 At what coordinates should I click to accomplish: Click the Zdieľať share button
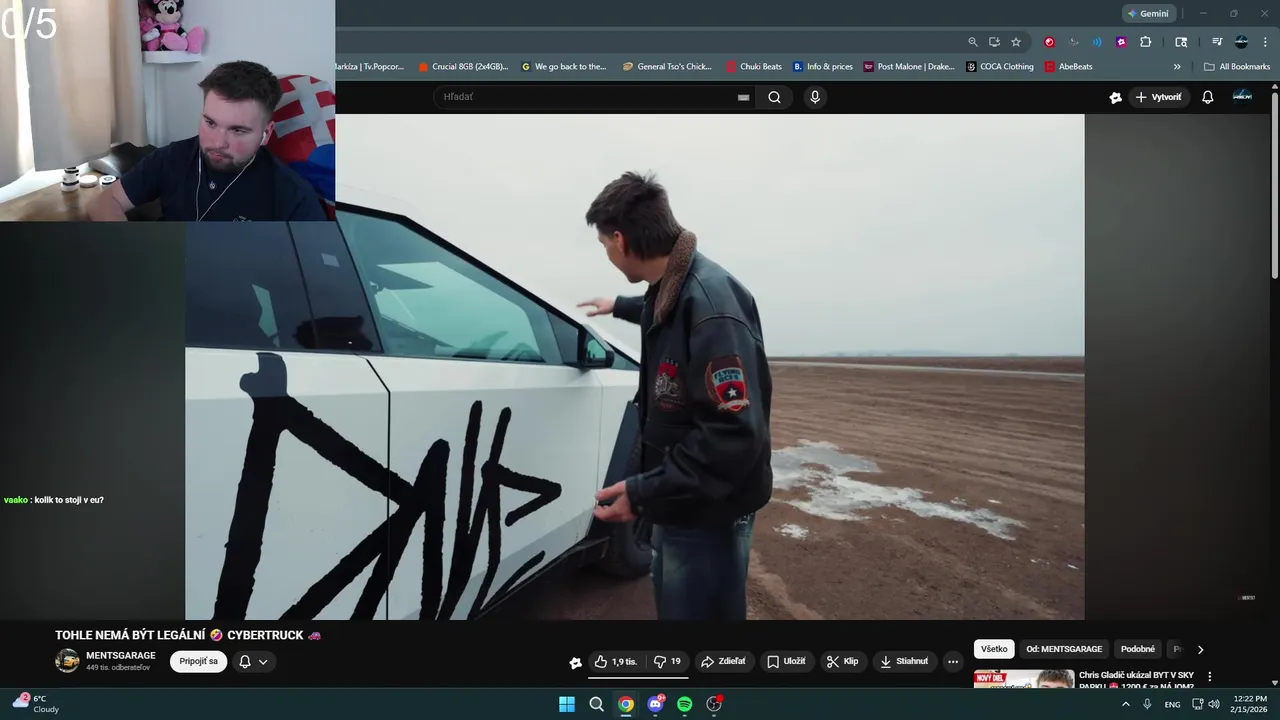coord(724,661)
